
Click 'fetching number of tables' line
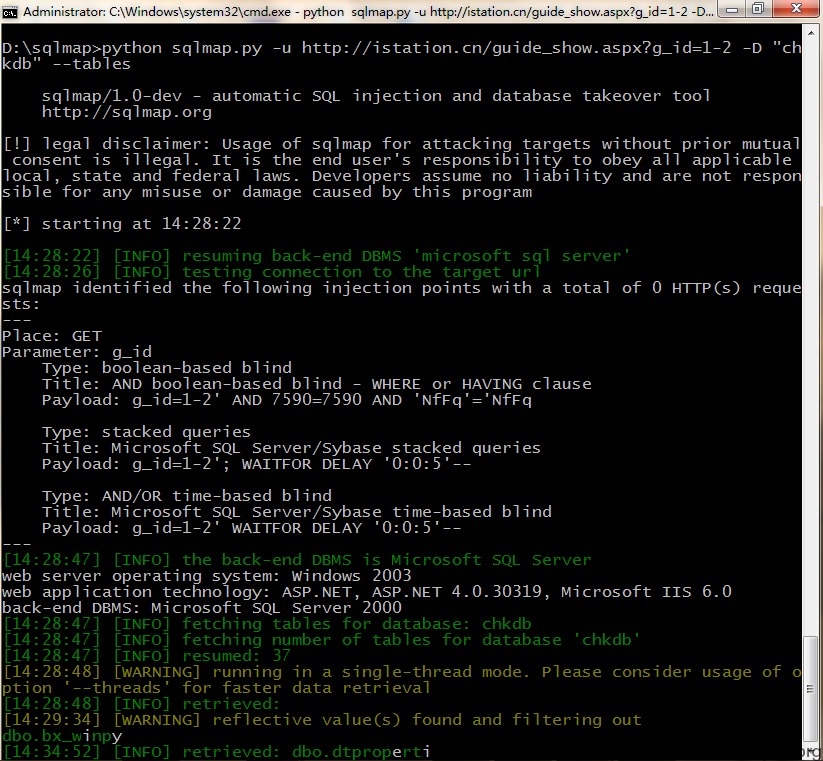321,640
